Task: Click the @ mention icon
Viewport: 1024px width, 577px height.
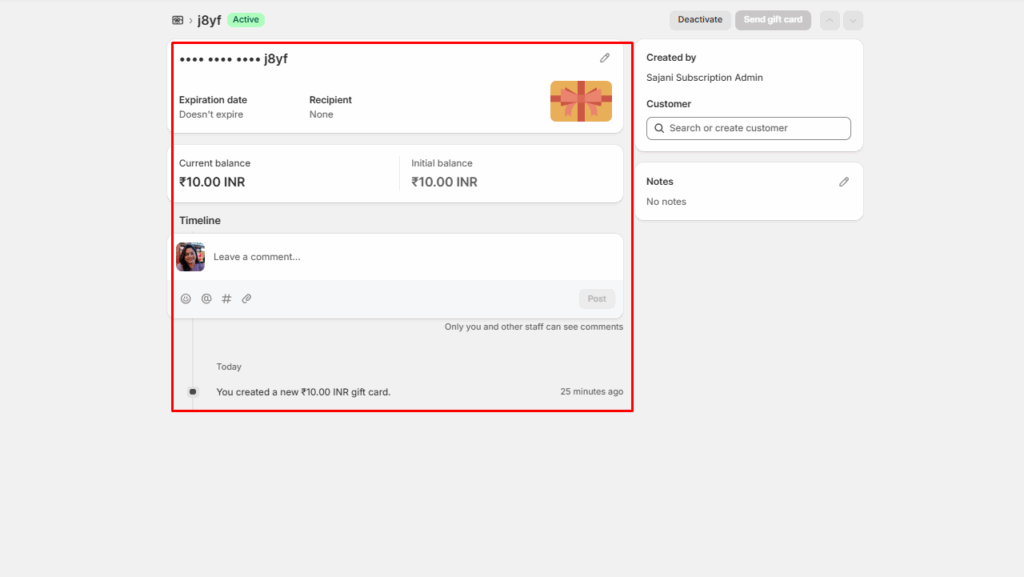Action: (x=206, y=298)
